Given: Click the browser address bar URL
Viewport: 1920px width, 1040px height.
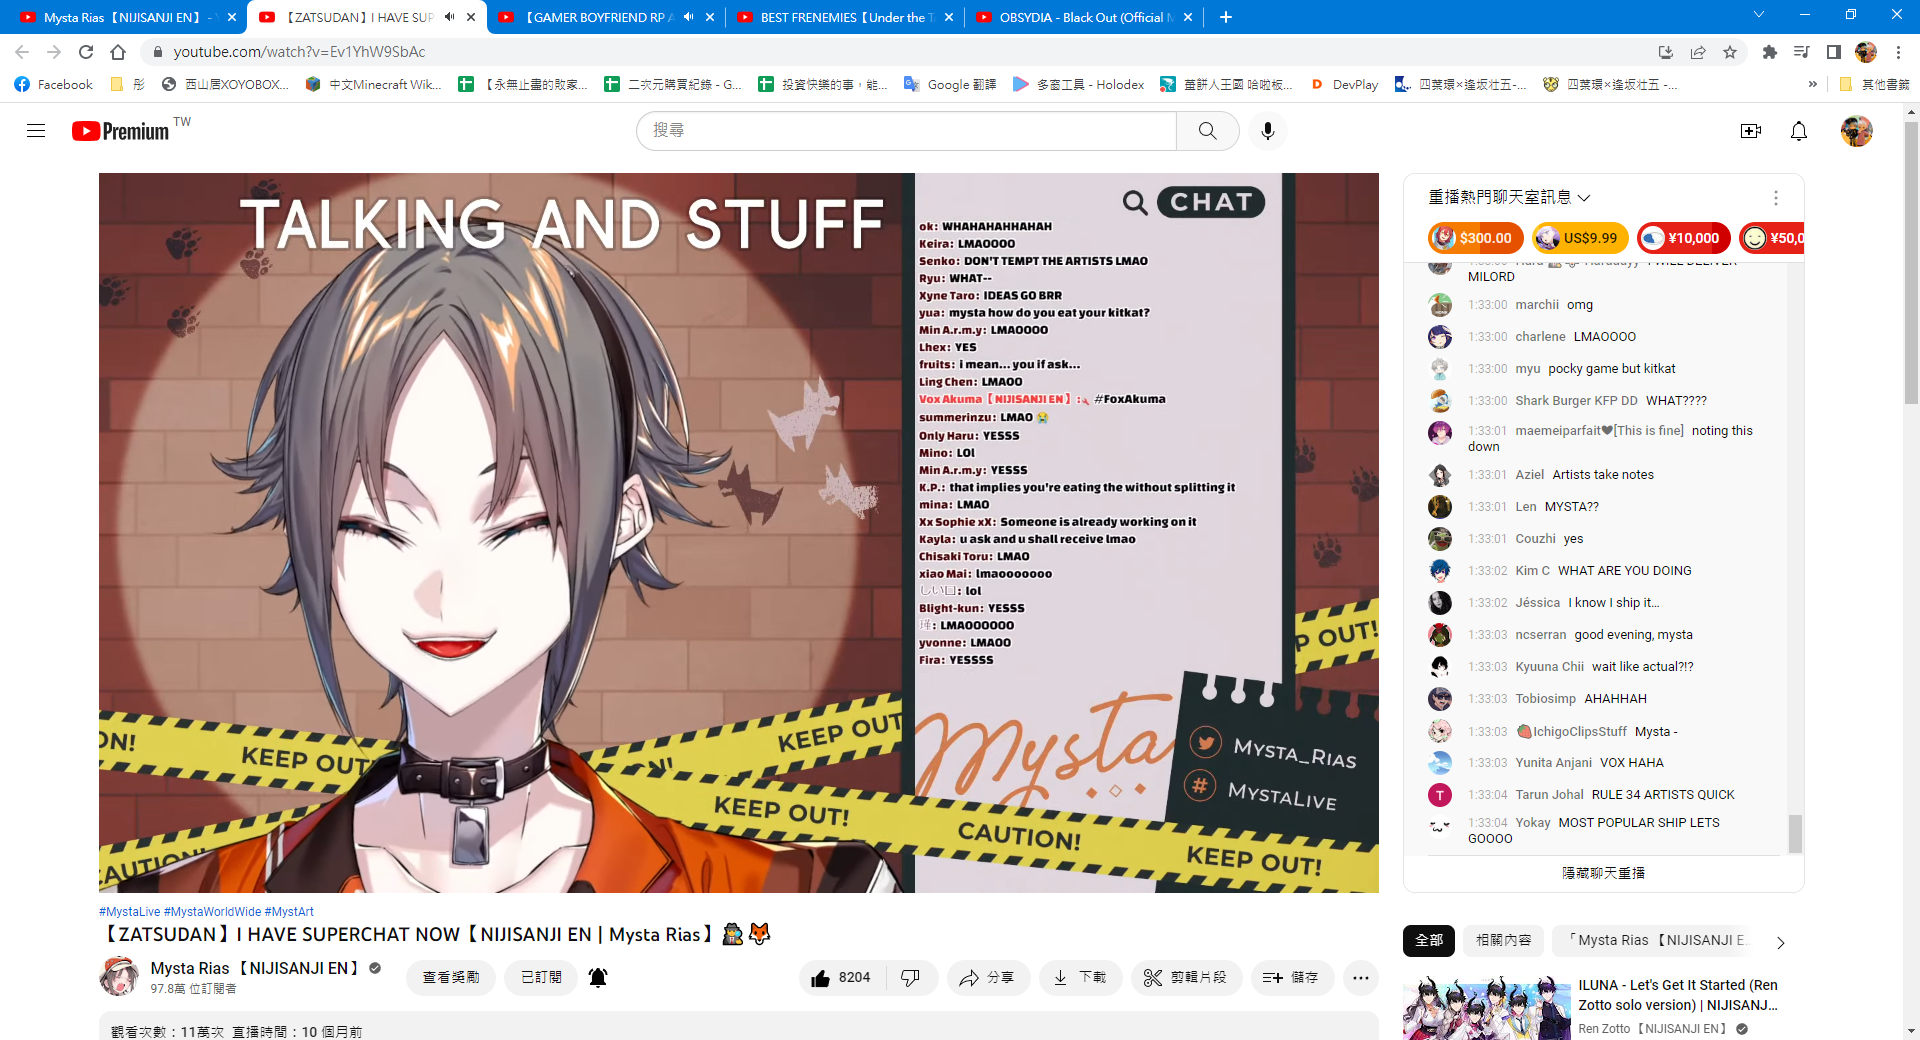Looking at the screenshot, I should tap(299, 52).
